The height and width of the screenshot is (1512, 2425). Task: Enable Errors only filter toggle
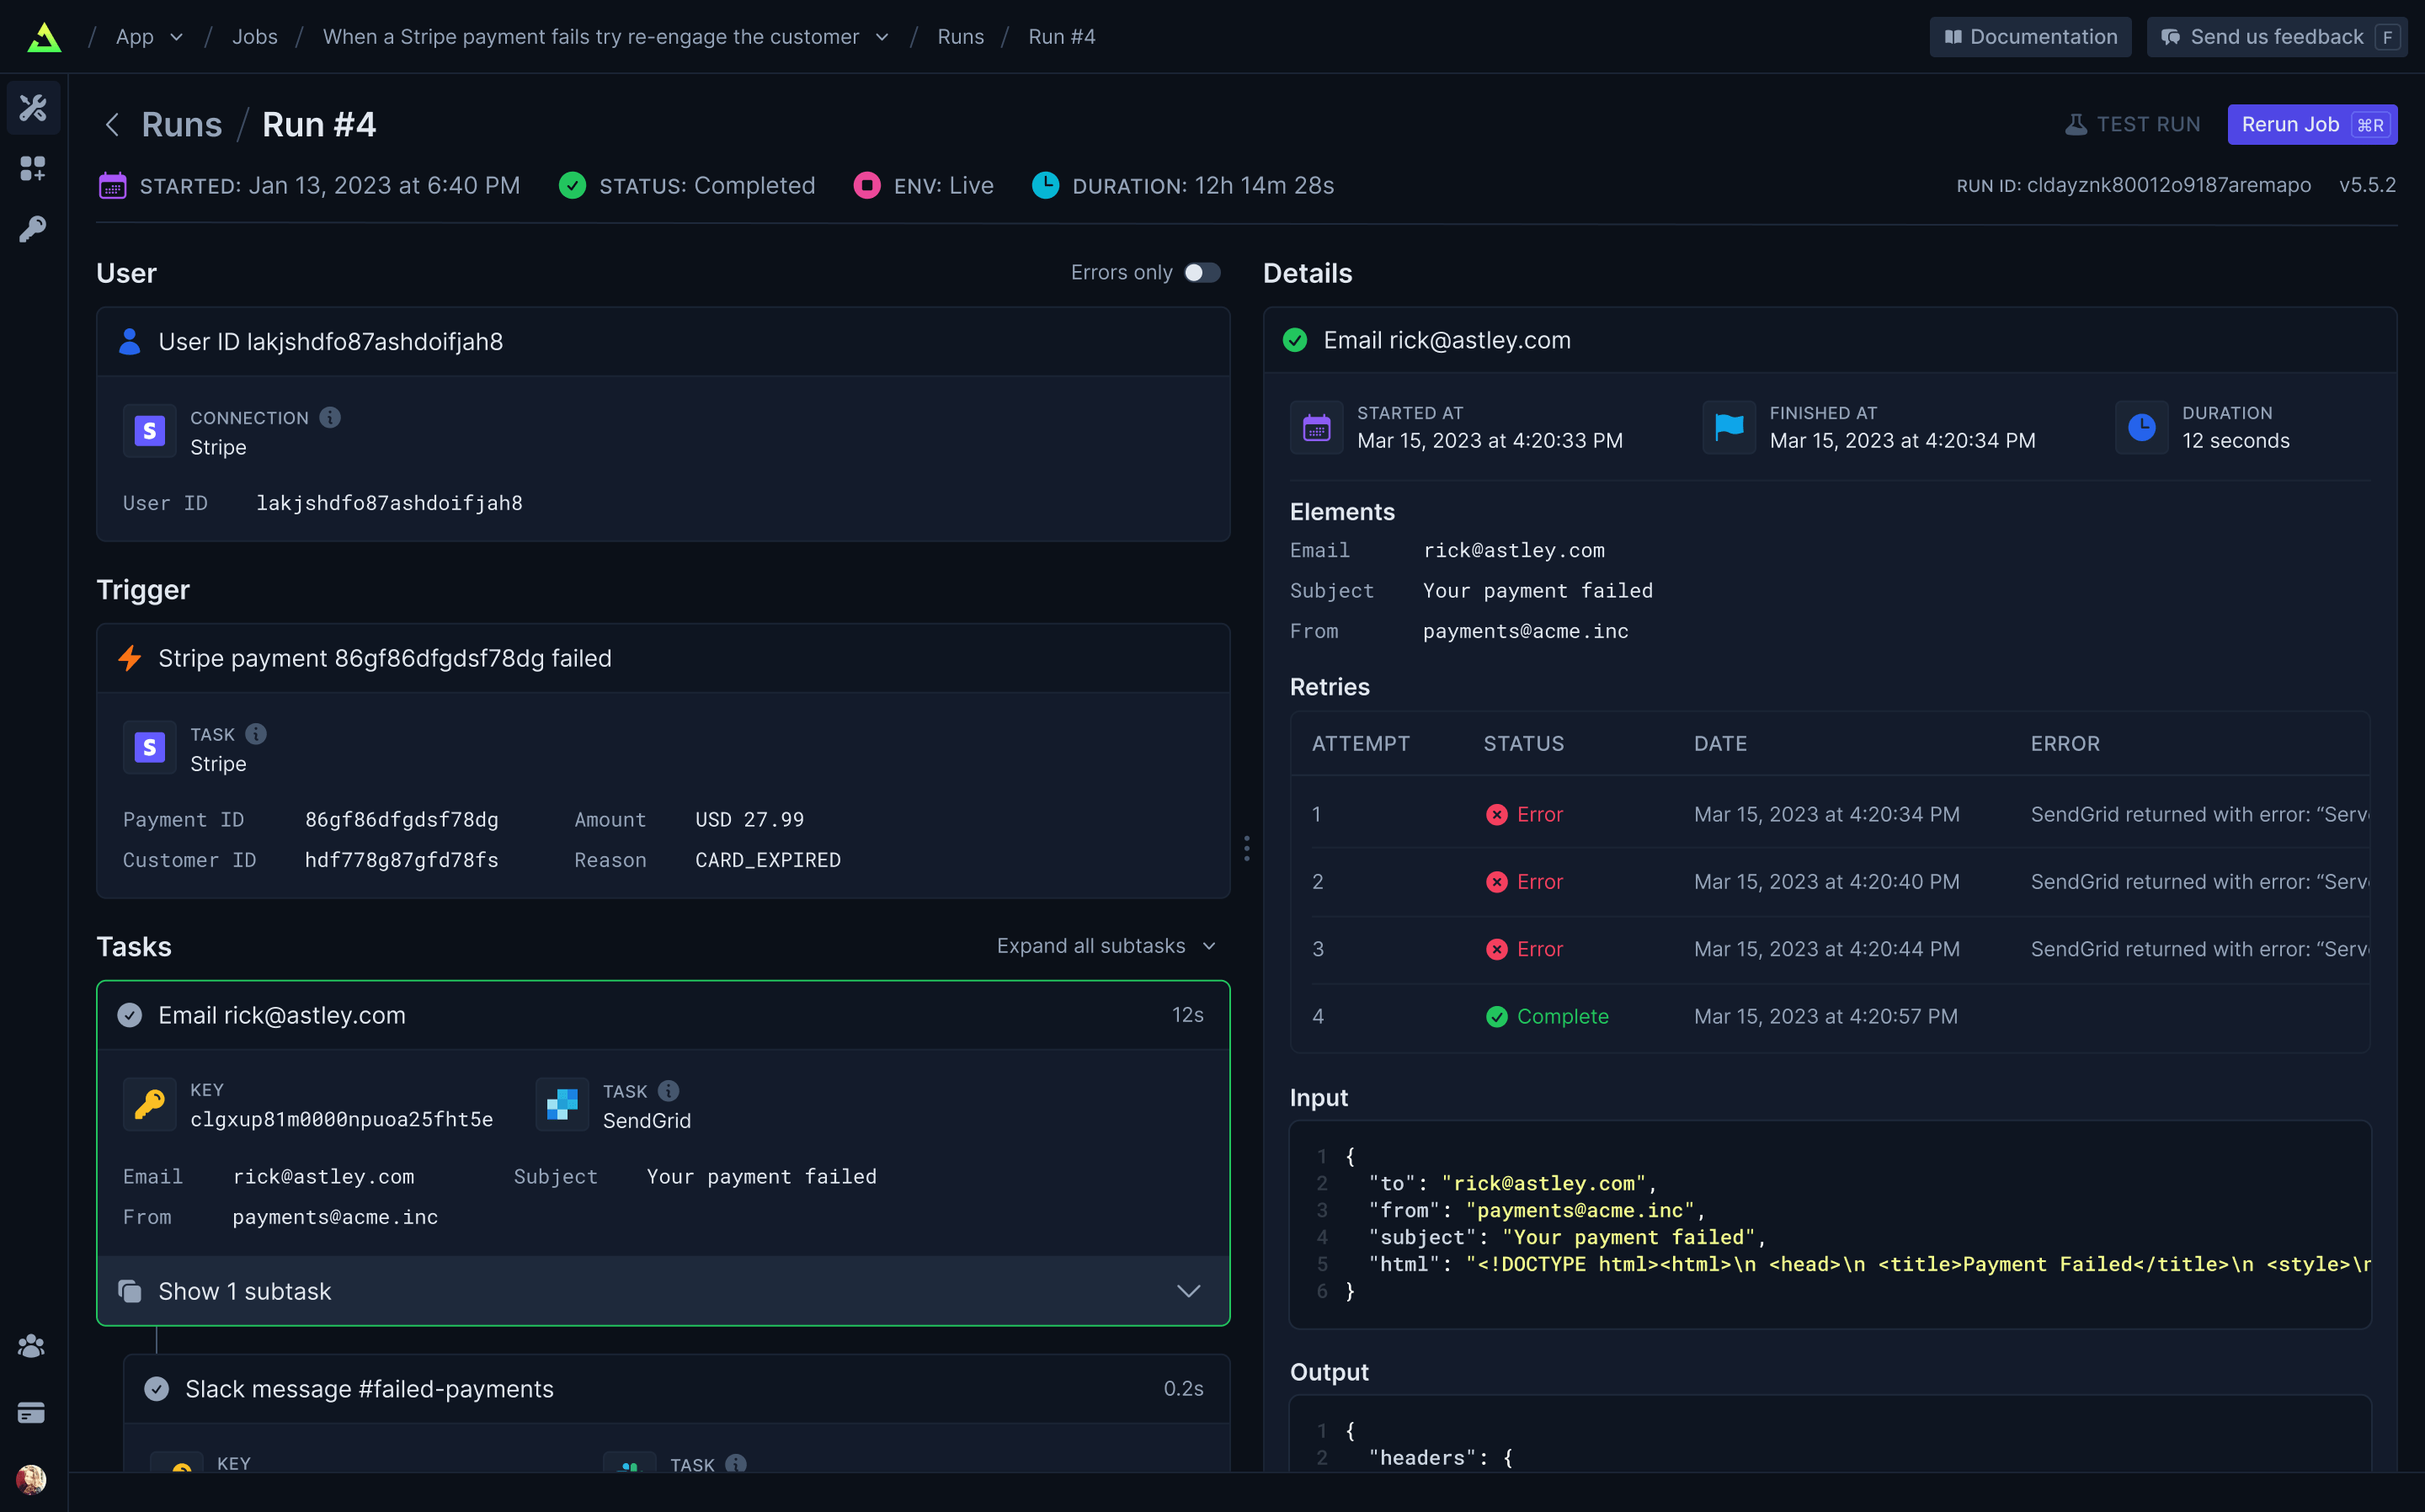(1202, 274)
